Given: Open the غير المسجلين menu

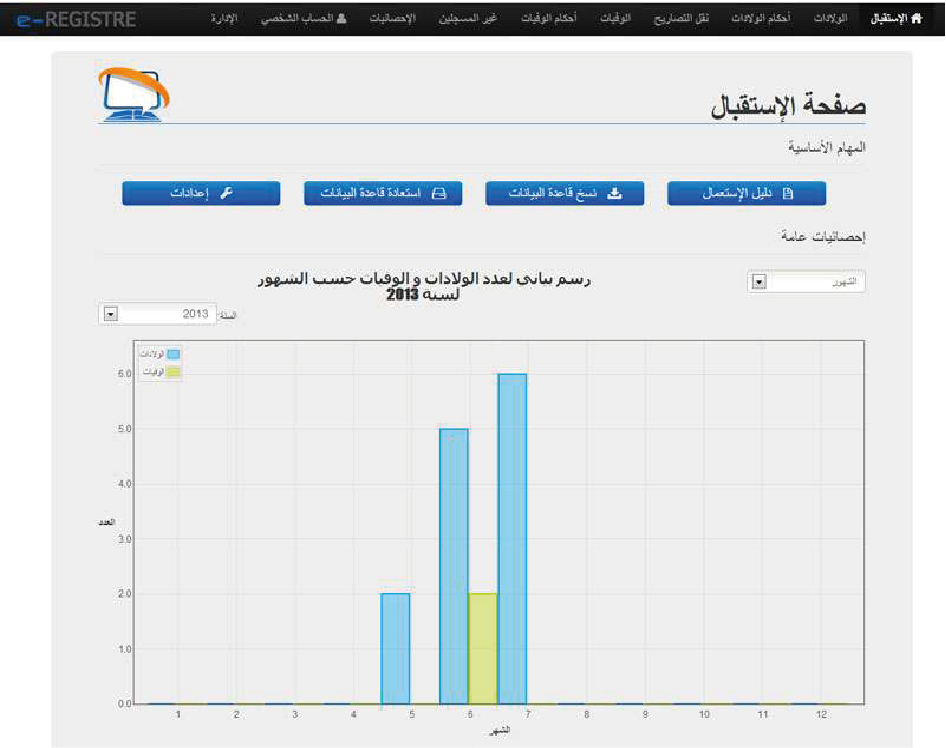Looking at the screenshot, I should (x=468, y=18).
